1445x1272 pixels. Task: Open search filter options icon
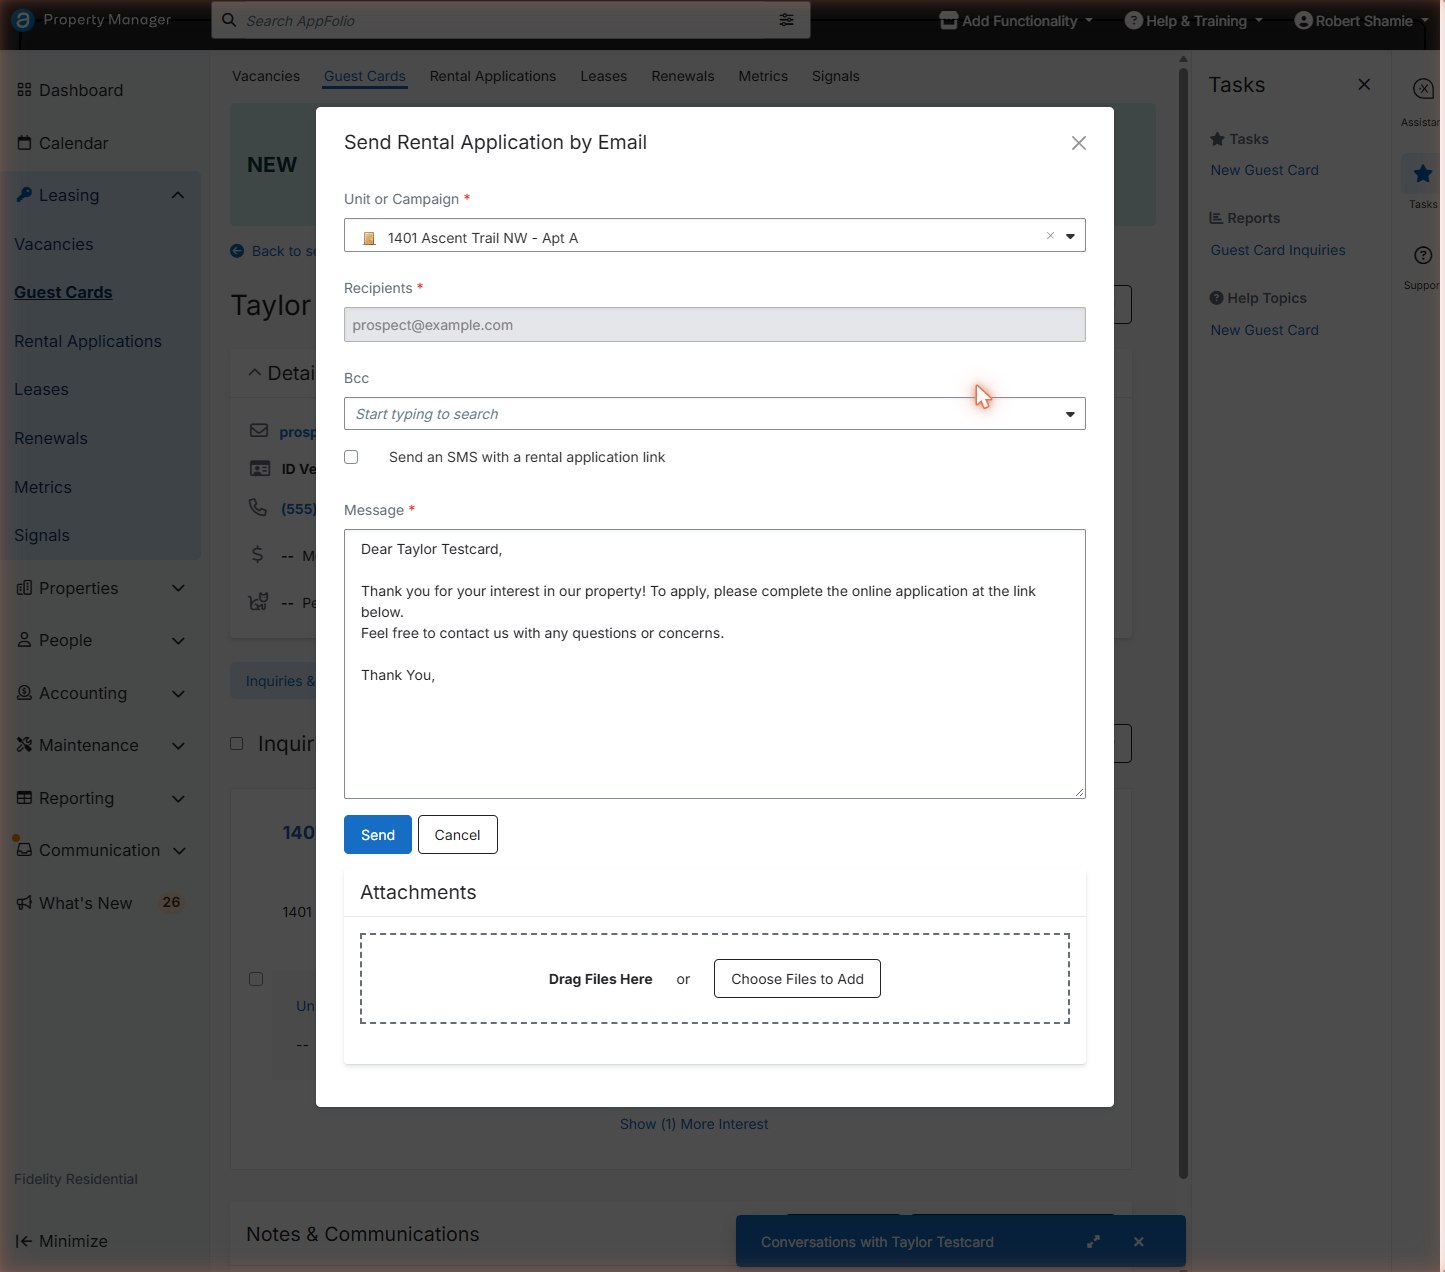pos(787,20)
